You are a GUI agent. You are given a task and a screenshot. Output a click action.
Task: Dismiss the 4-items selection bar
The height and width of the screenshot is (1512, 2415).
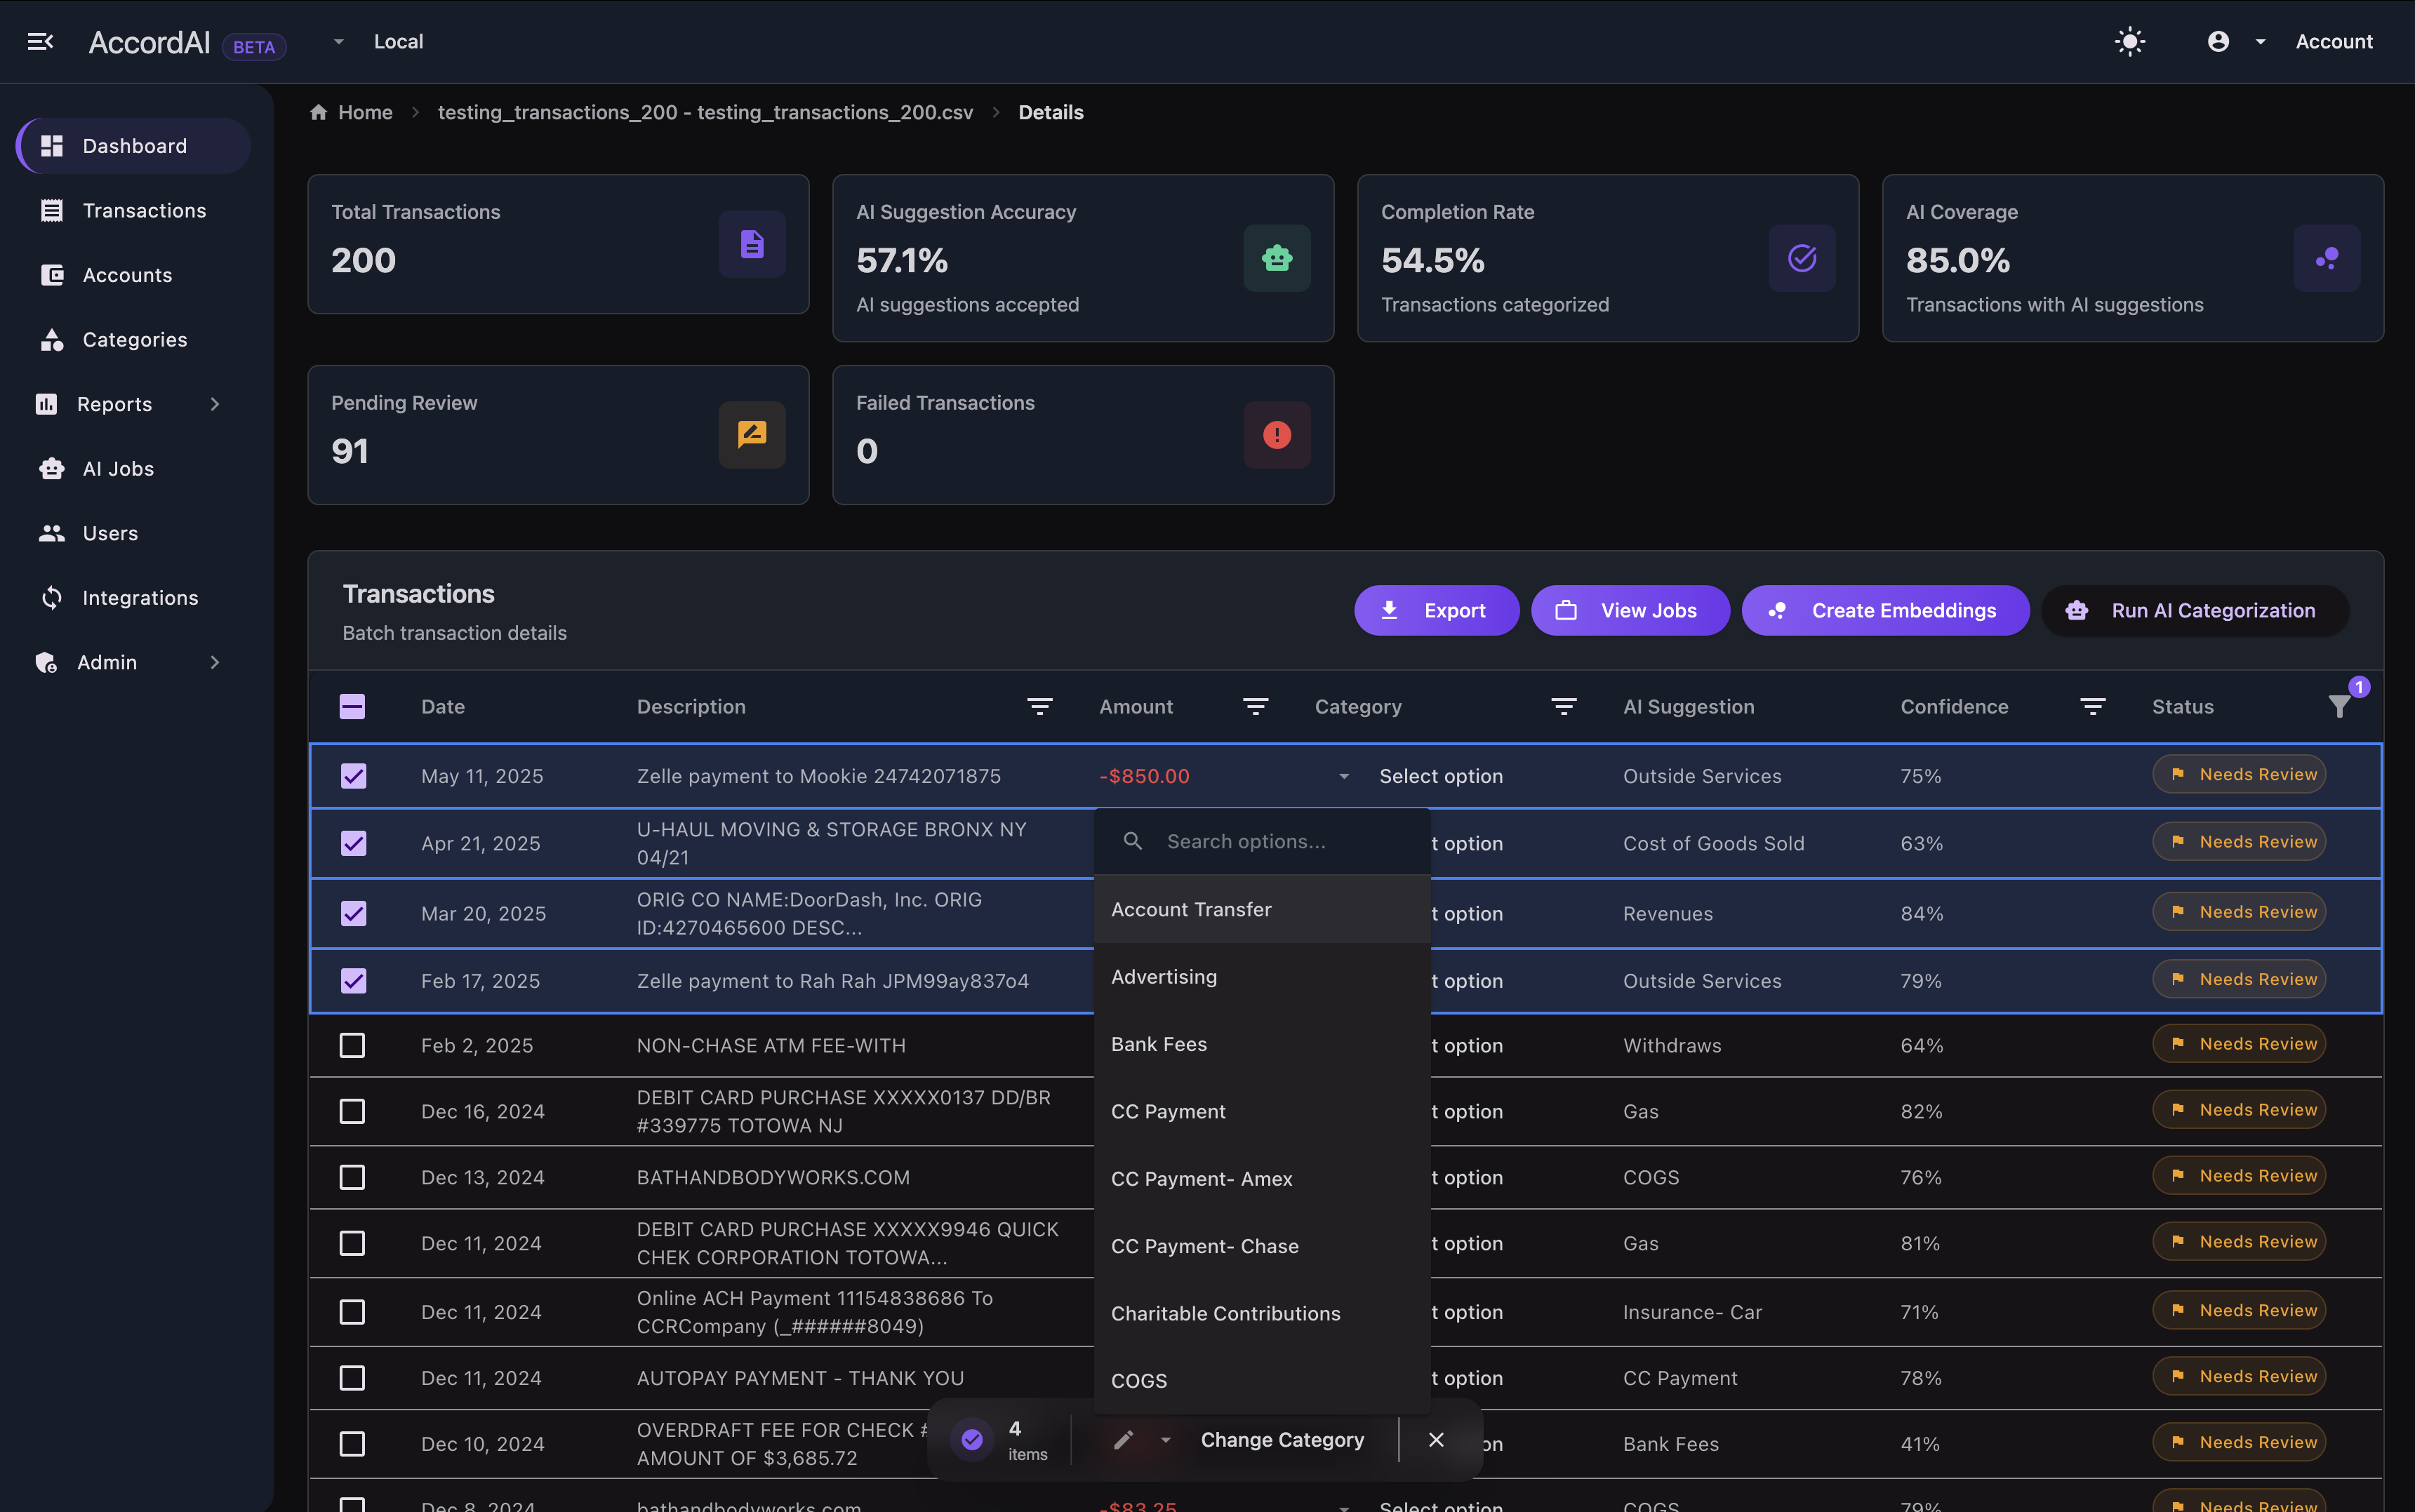point(1436,1439)
